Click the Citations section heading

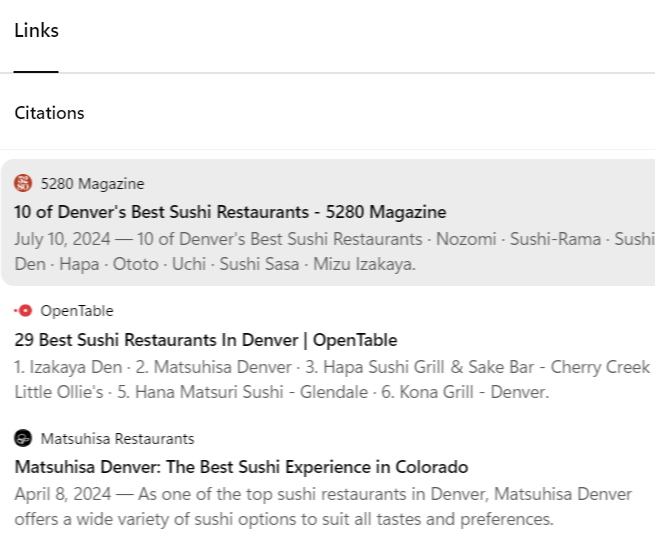[x=49, y=113]
